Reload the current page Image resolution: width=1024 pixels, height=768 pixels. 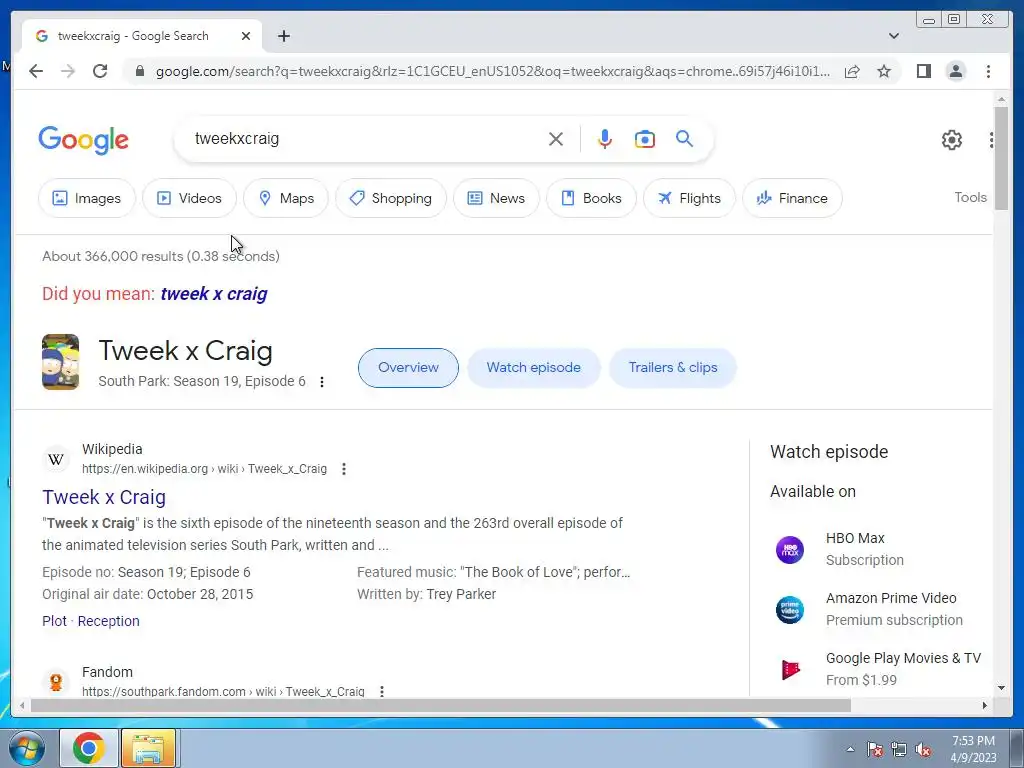[100, 71]
